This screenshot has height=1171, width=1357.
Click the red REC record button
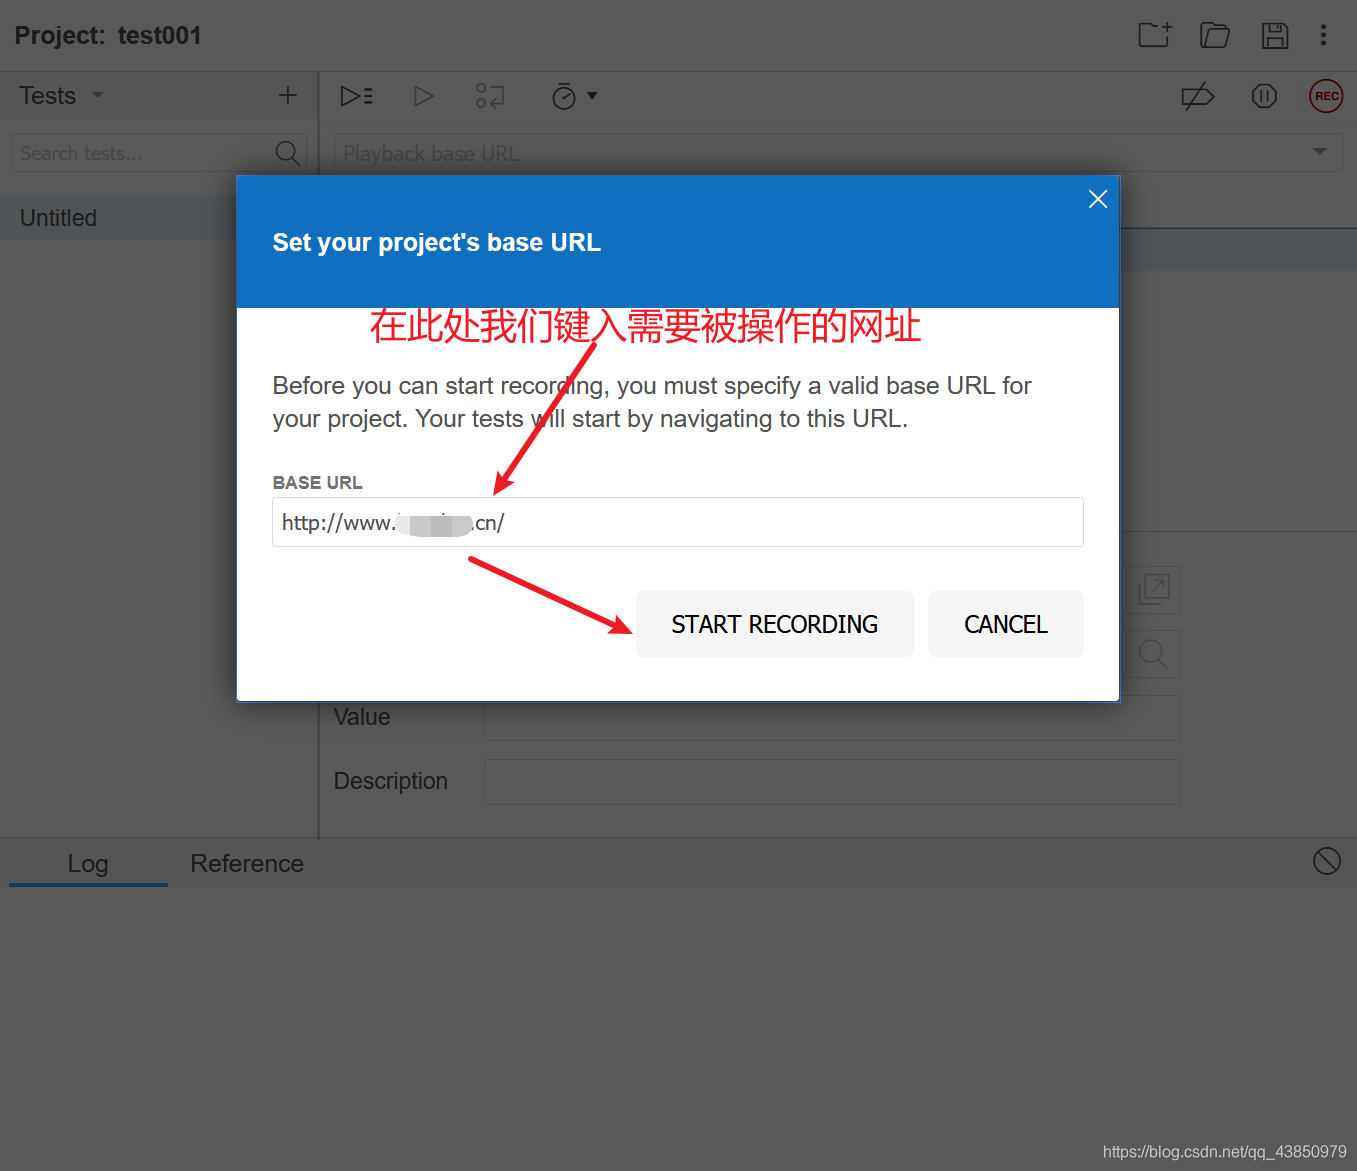(1326, 96)
